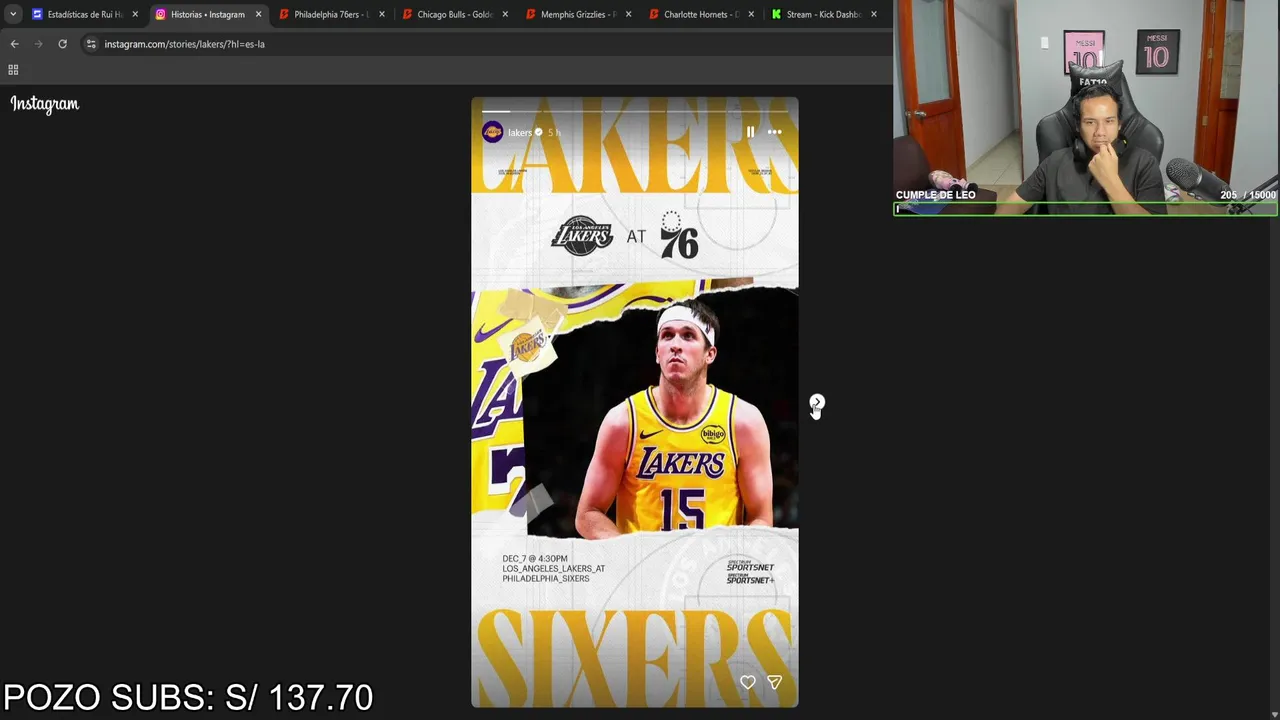
Task: Close the Stream Kick Dashboard tab
Action: [x=874, y=14]
